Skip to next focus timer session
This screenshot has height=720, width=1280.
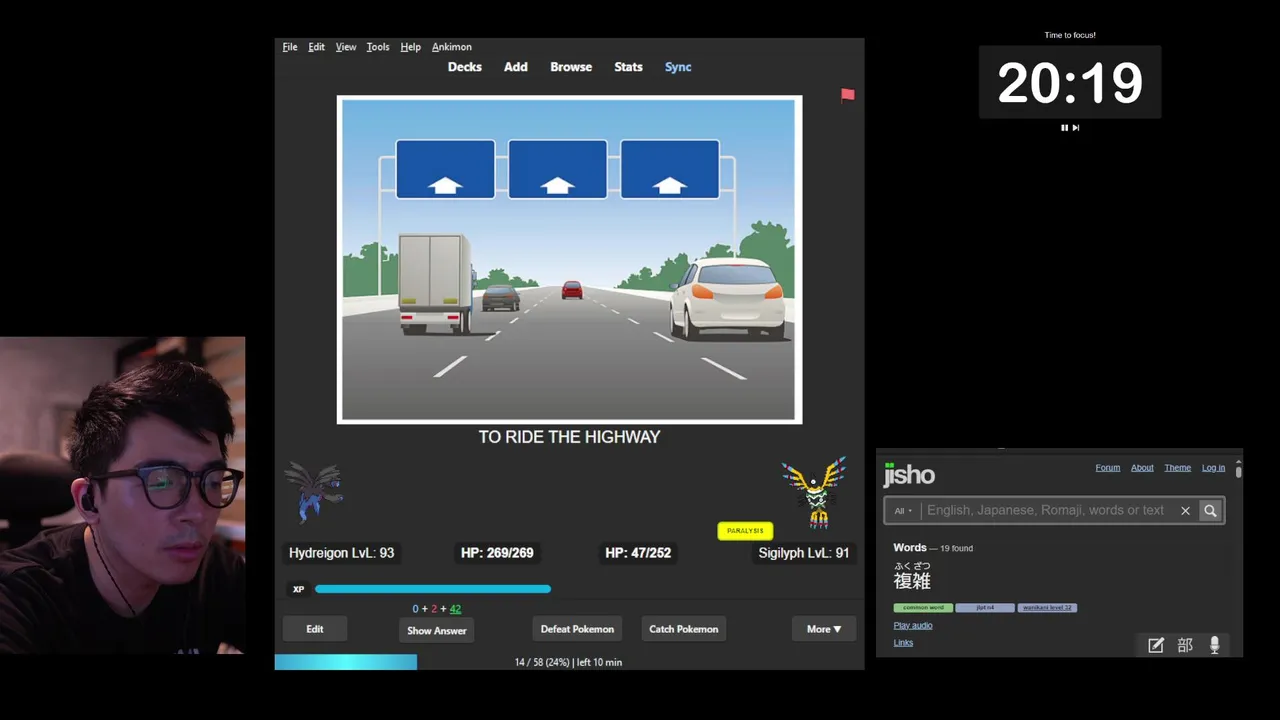(1076, 128)
